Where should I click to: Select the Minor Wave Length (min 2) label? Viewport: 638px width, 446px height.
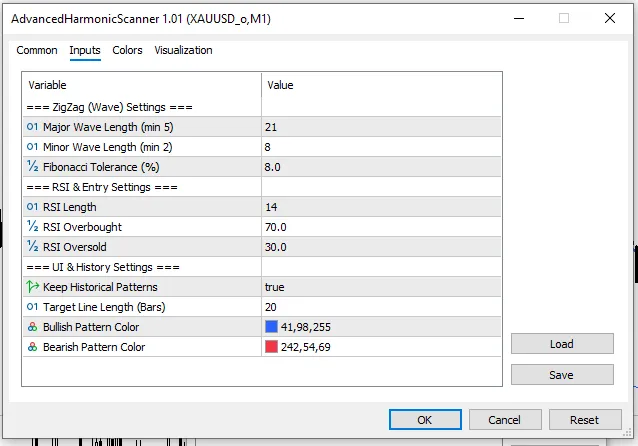[108, 147]
